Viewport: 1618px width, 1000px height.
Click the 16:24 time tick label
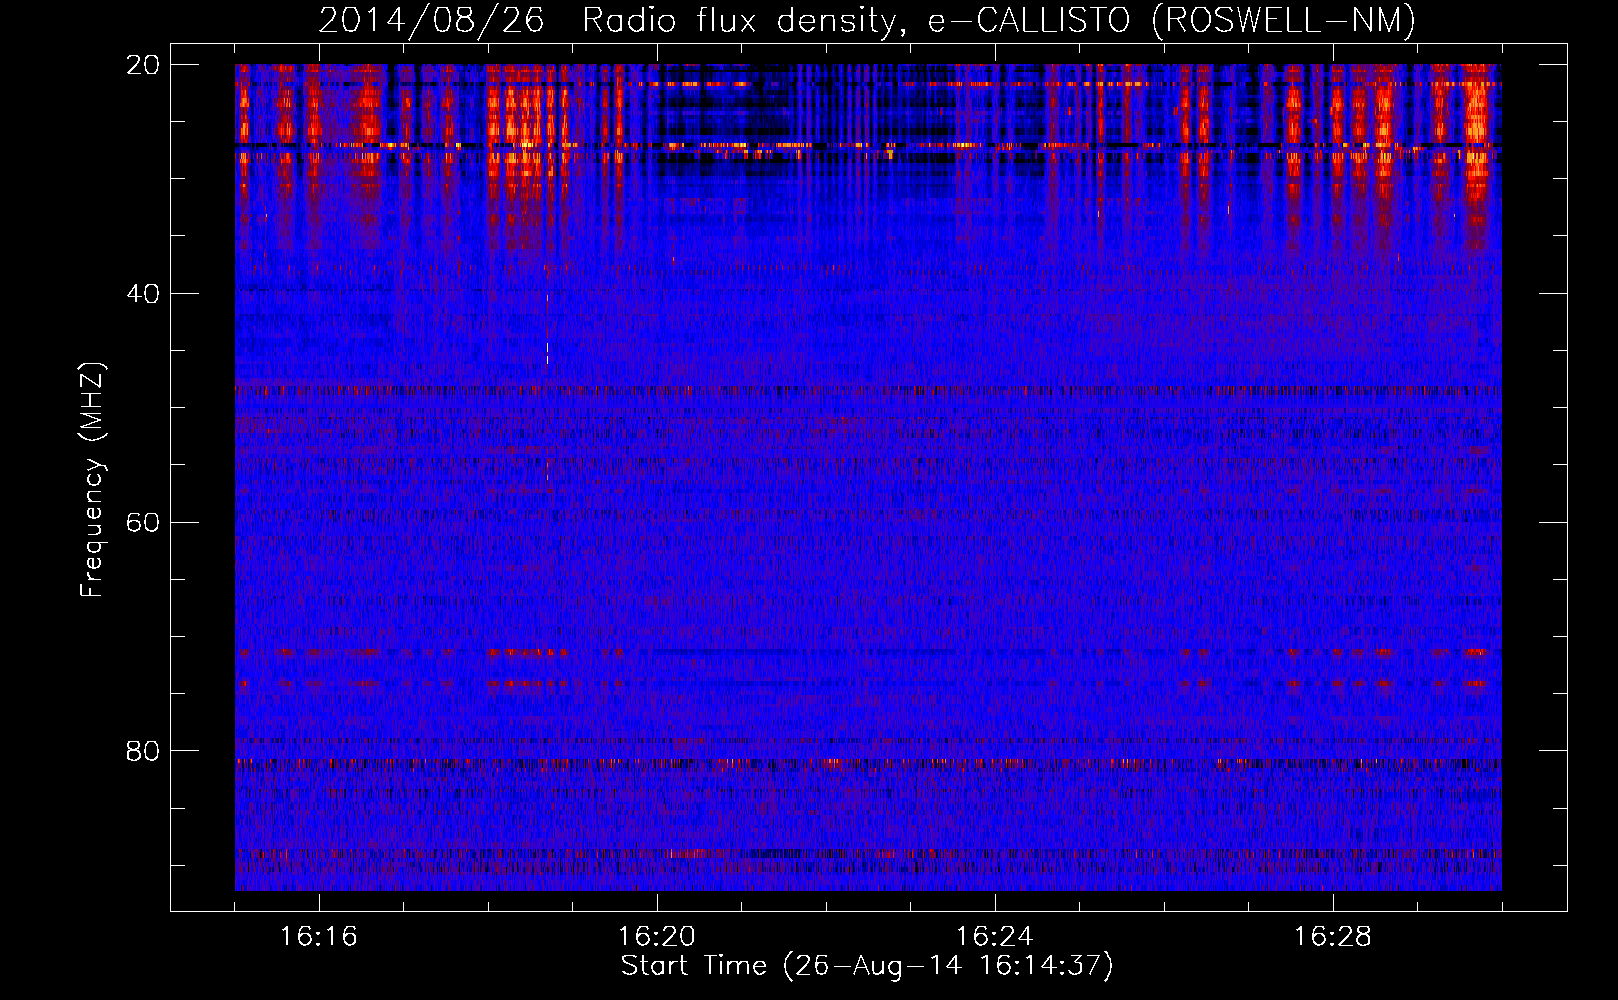995,936
